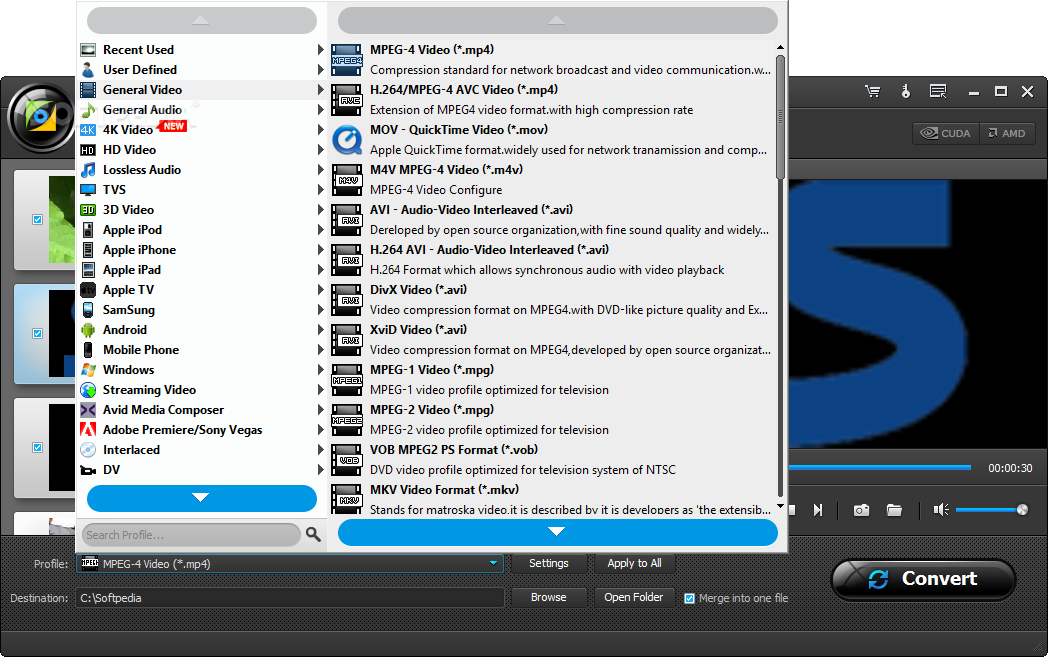The height and width of the screenshot is (657, 1048).
Task: Click the DV camcorder icon
Action: [x=88, y=470]
